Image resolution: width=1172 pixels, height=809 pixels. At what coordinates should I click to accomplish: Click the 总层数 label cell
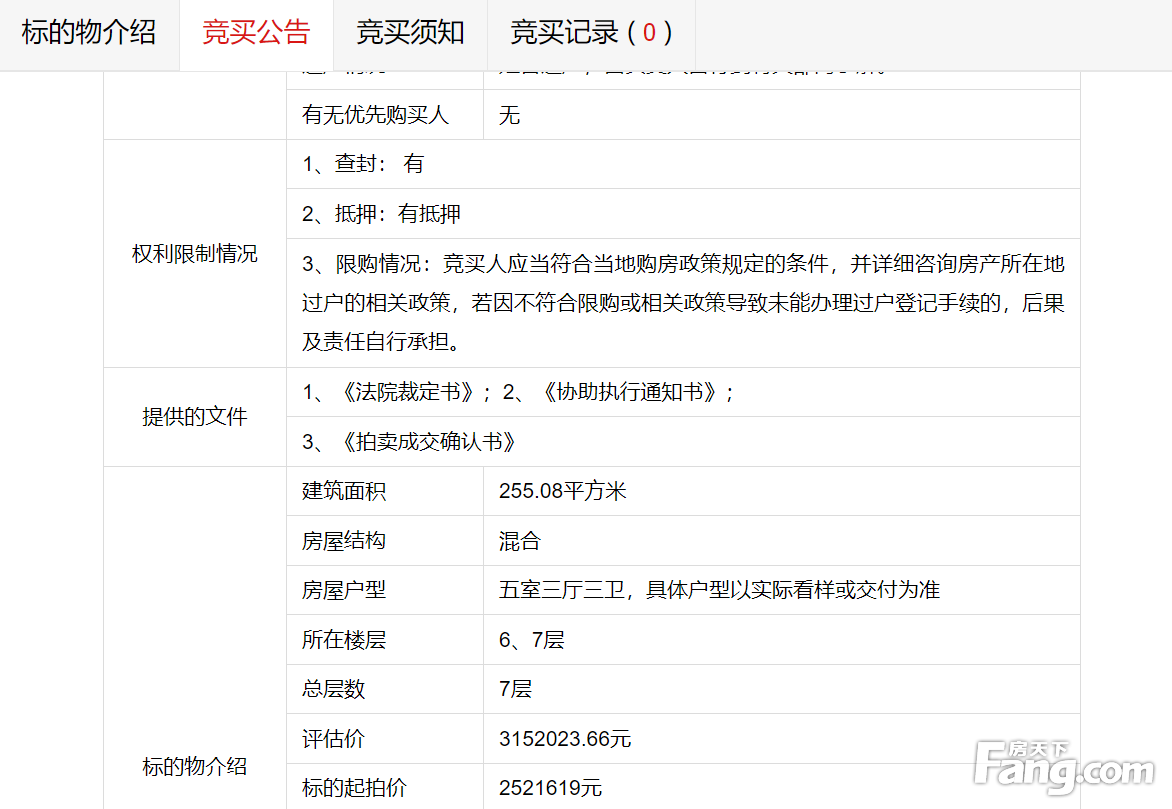click(x=334, y=689)
